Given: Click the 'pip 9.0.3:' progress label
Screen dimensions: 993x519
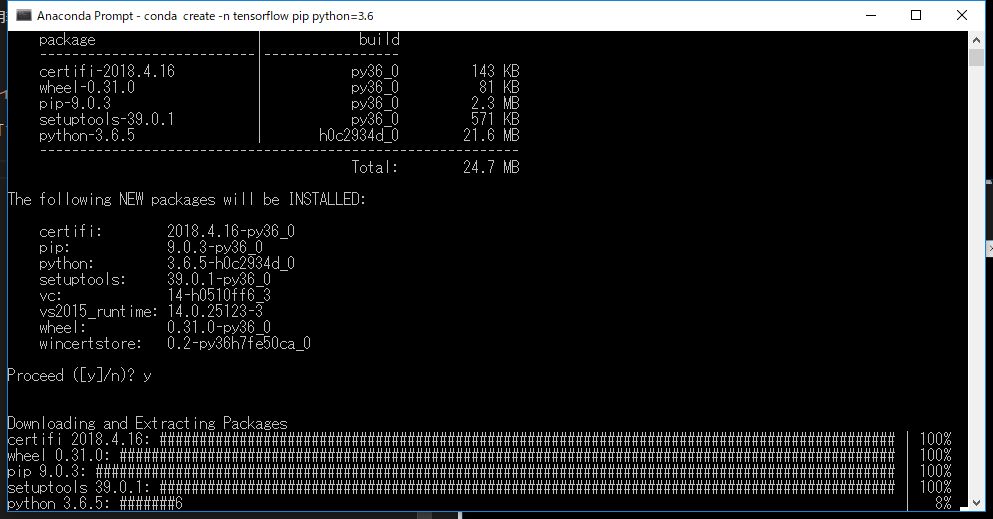Looking at the screenshot, I should point(46,472).
